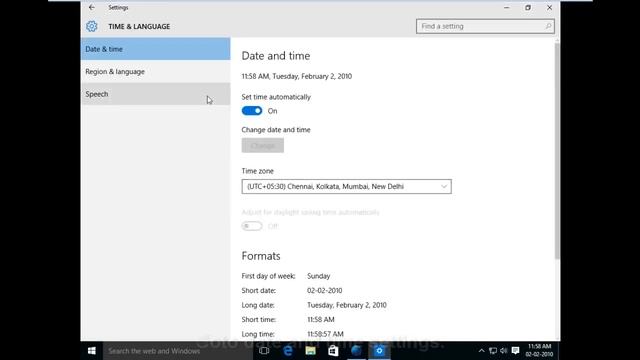The height and width of the screenshot is (360, 640).
Task: Click the search magnifier in Find a setting
Action: (548, 26)
